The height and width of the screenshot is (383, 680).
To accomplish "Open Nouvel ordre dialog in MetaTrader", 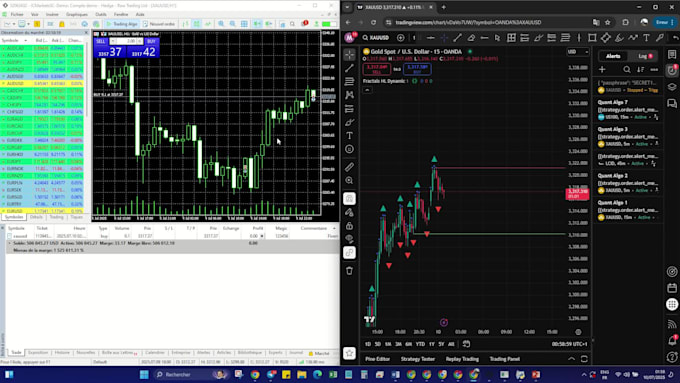I will (x=159, y=24).
